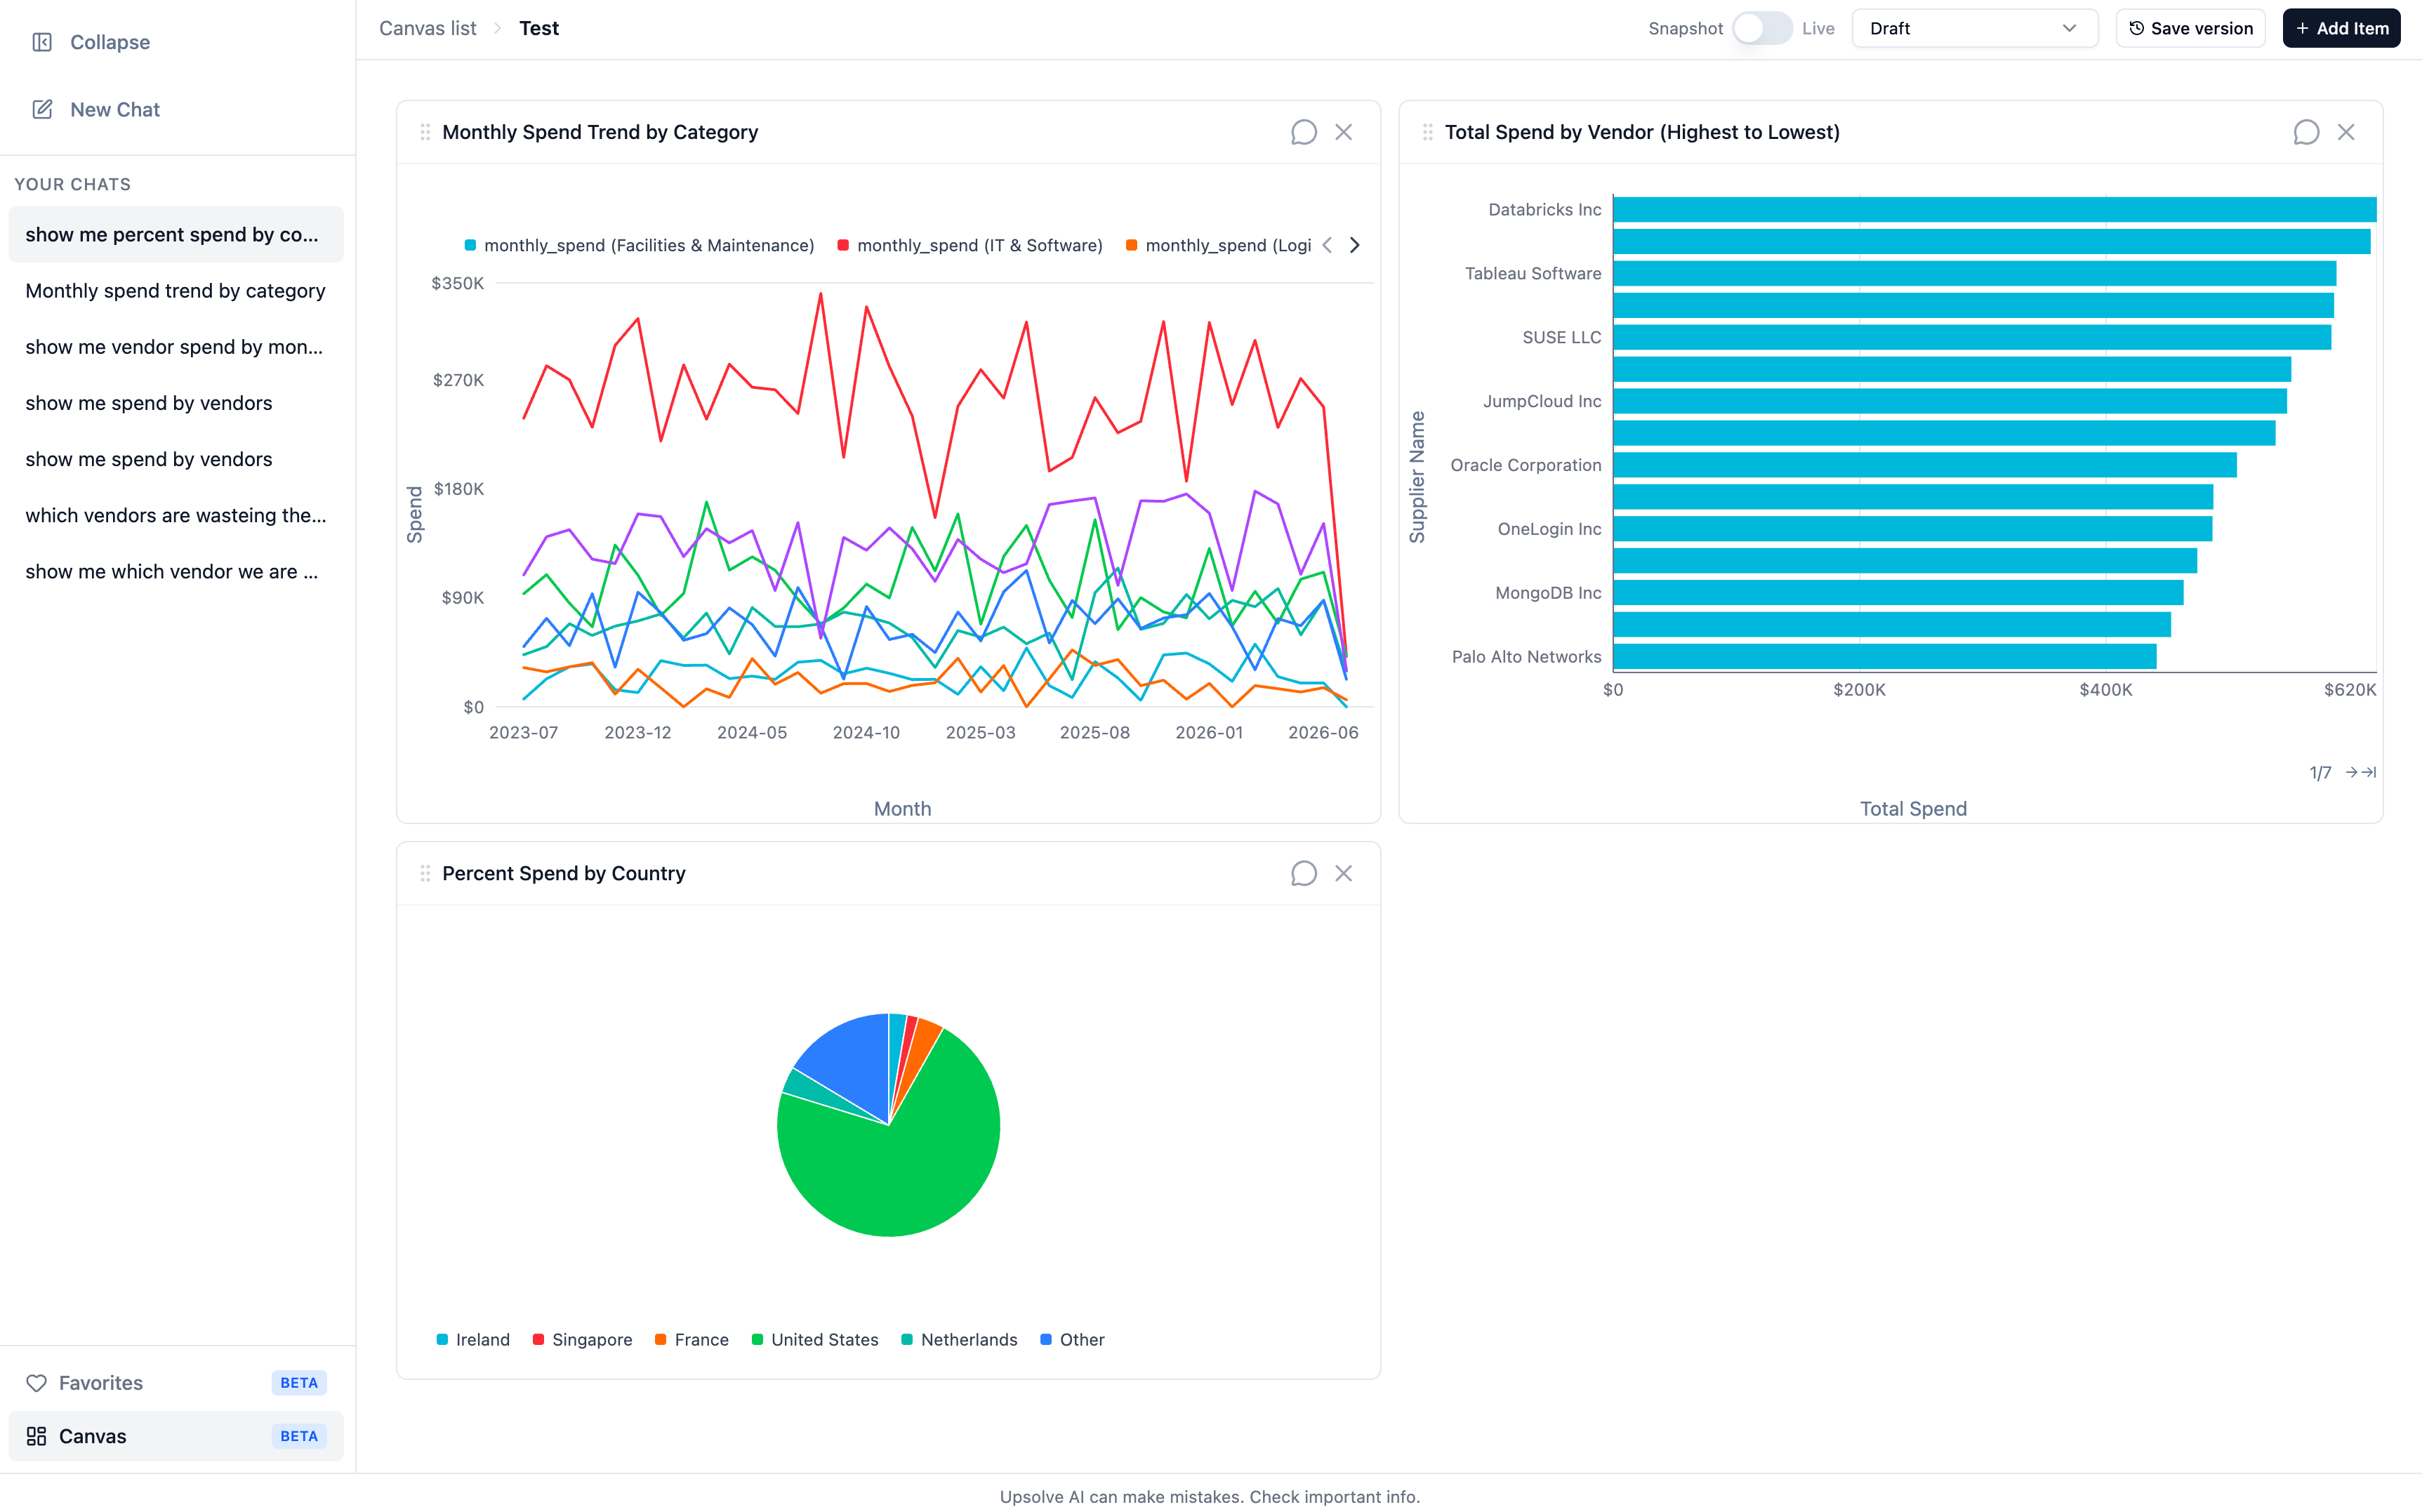
Task: Remove the Total Spend by Vendor card
Action: [2346, 132]
